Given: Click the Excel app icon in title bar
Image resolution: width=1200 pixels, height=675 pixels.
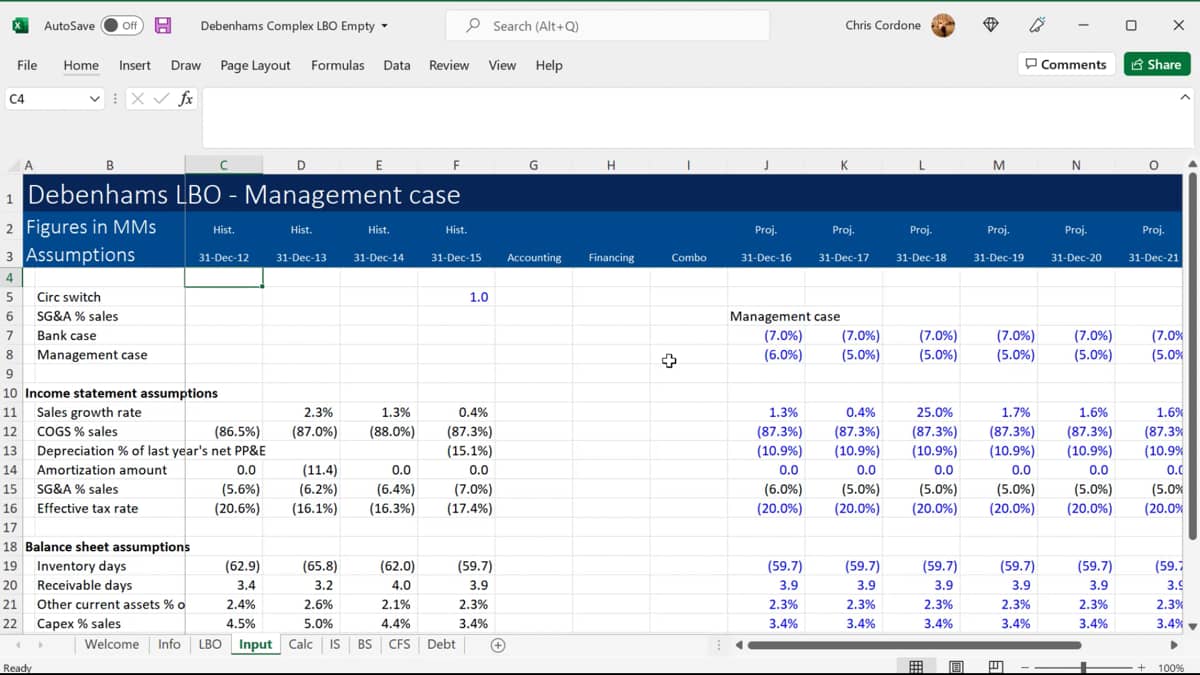Looking at the screenshot, I should click(x=20, y=26).
